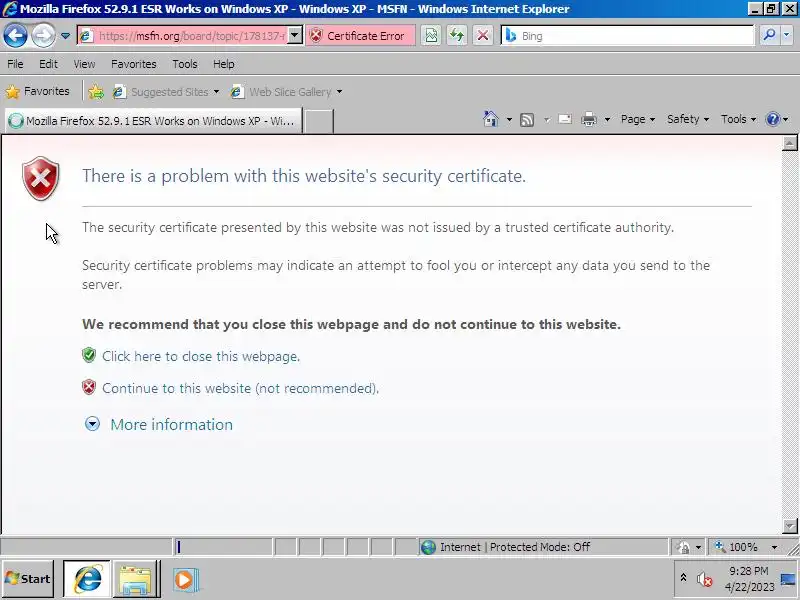This screenshot has height=600, width=800.
Task: Change zoom level at 100% button
Action: pyautogui.click(x=737, y=547)
